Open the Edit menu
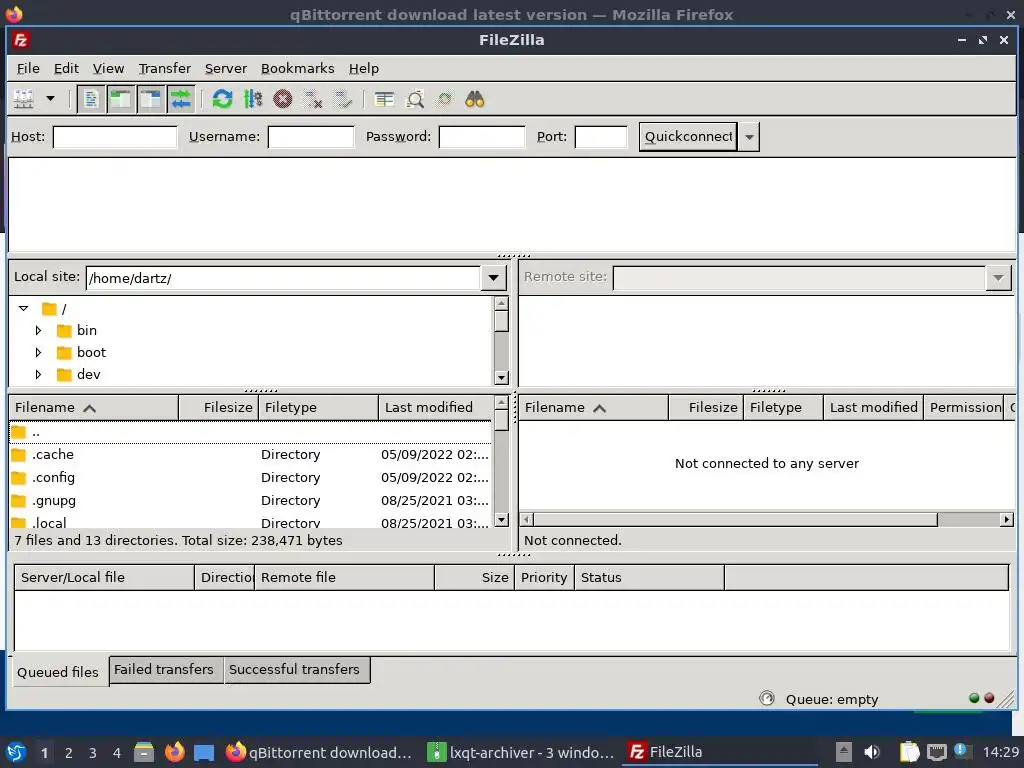 point(66,69)
